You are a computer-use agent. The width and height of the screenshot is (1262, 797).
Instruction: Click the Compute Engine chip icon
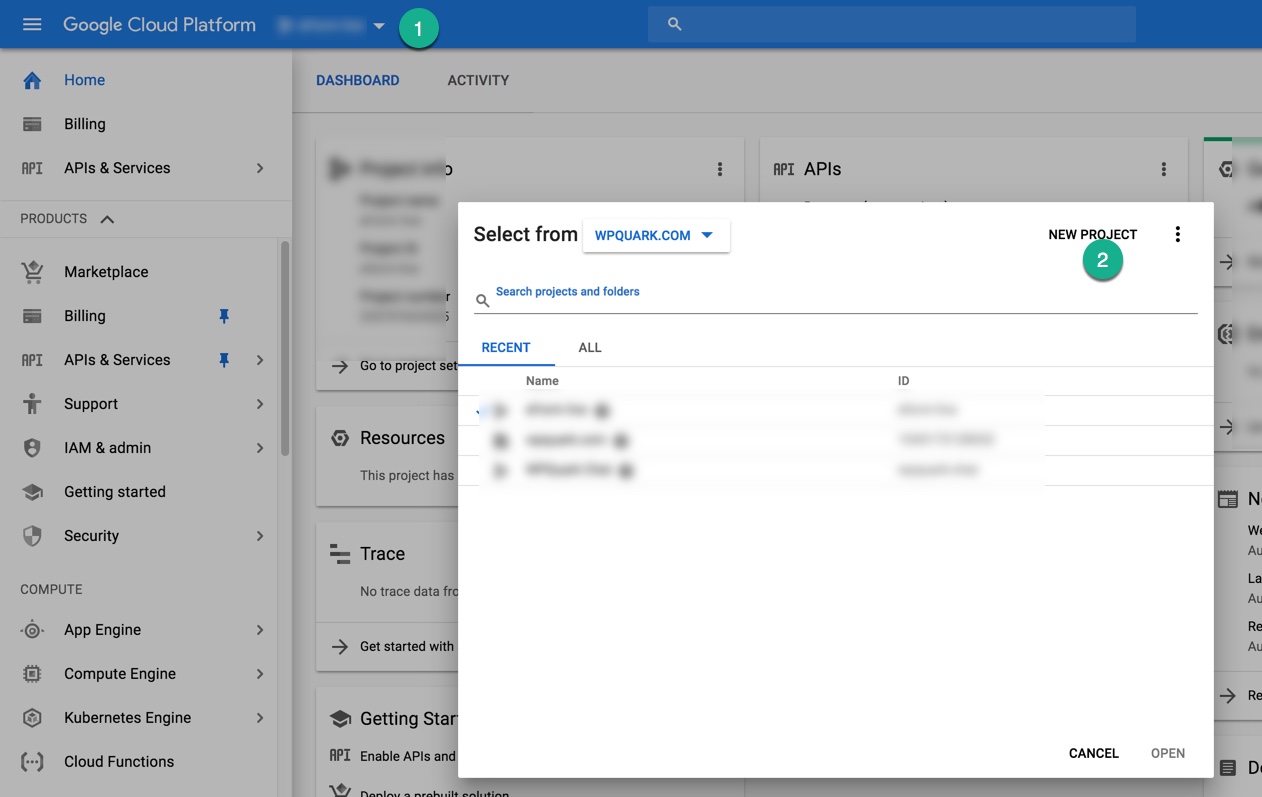(x=32, y=674)
